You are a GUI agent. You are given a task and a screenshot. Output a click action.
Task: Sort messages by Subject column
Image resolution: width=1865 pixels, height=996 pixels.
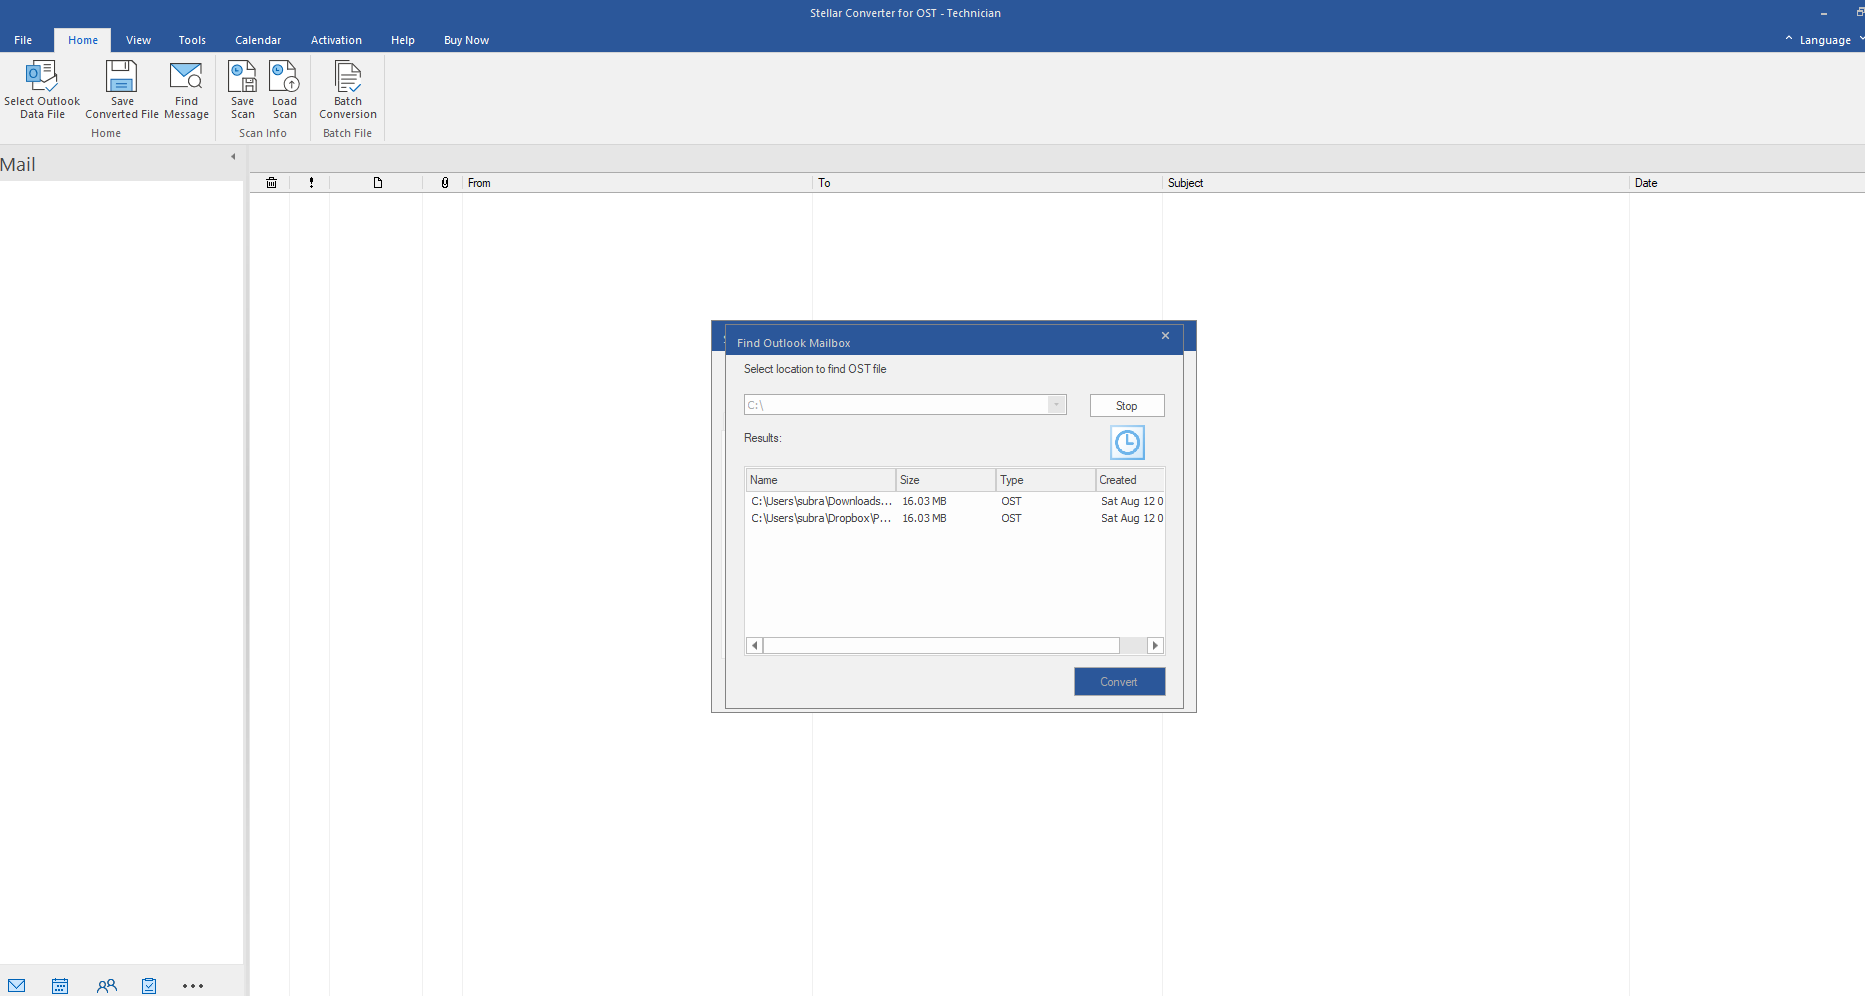click(1396, 183)
